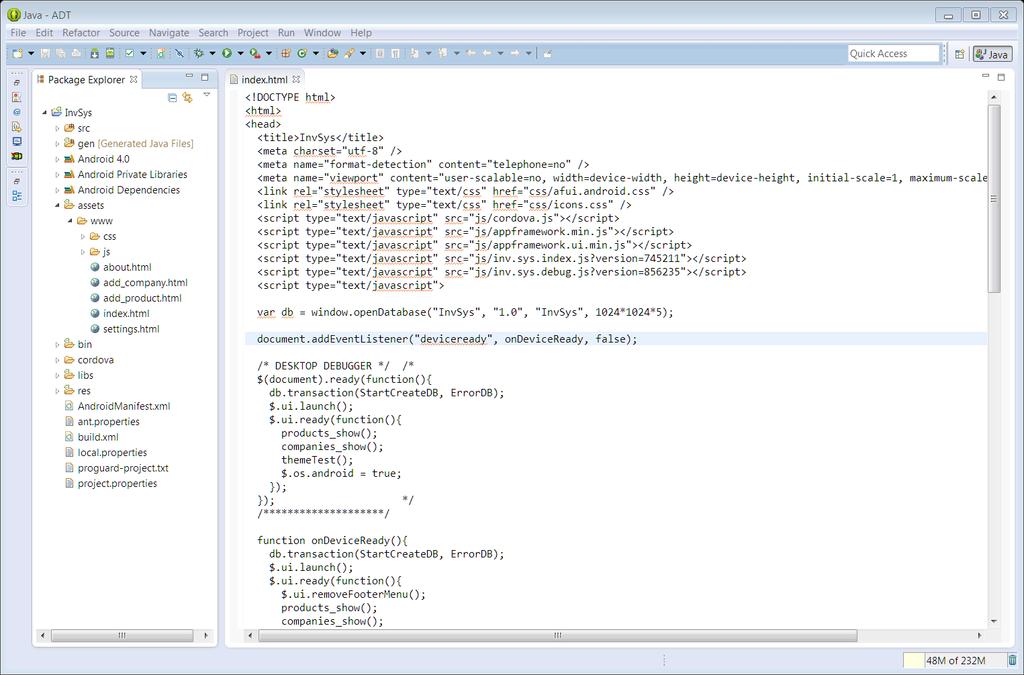Select proguard-project.txt file

[x=123, y=468]
